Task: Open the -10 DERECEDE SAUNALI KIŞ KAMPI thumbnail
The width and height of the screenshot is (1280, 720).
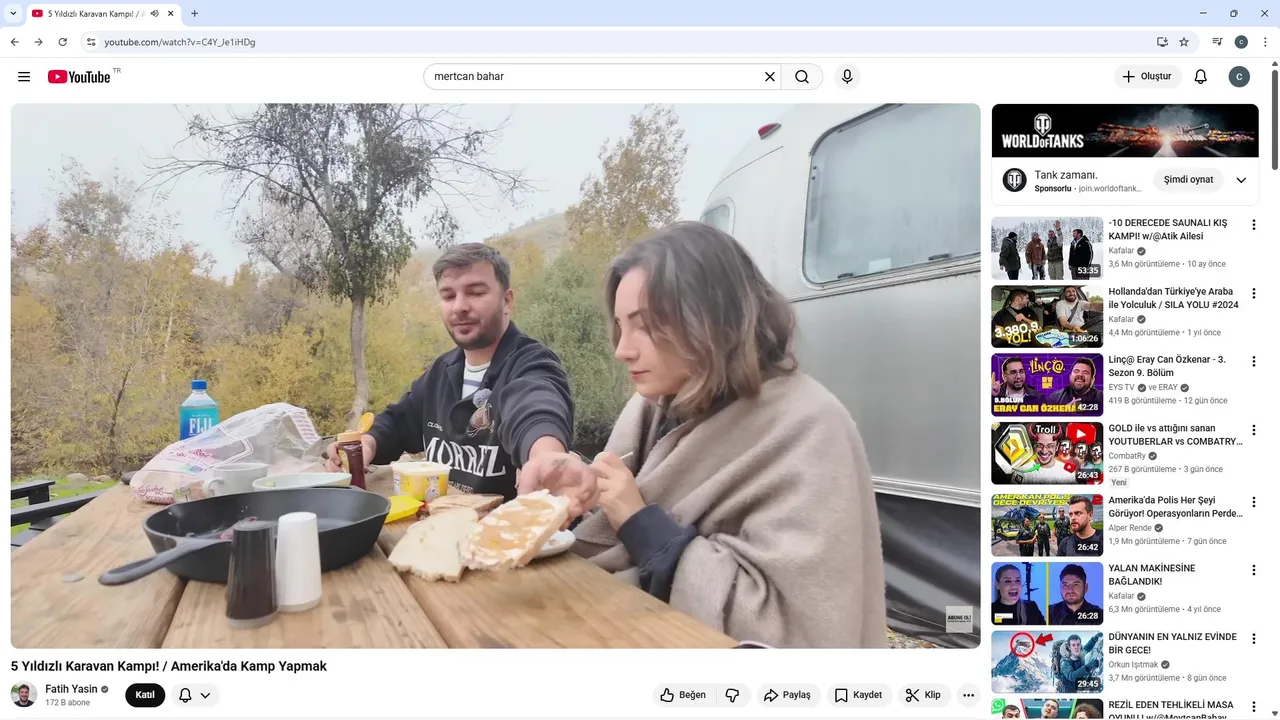Action: [x=1047, y=248]
